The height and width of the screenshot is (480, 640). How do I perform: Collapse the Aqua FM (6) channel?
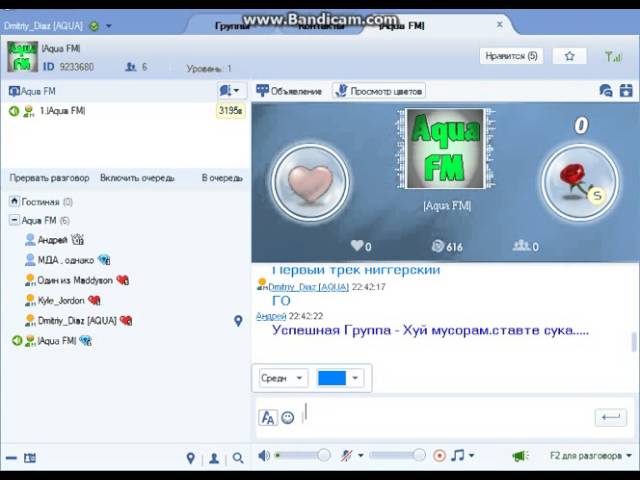pyautogui.click(x=14, y=220)
